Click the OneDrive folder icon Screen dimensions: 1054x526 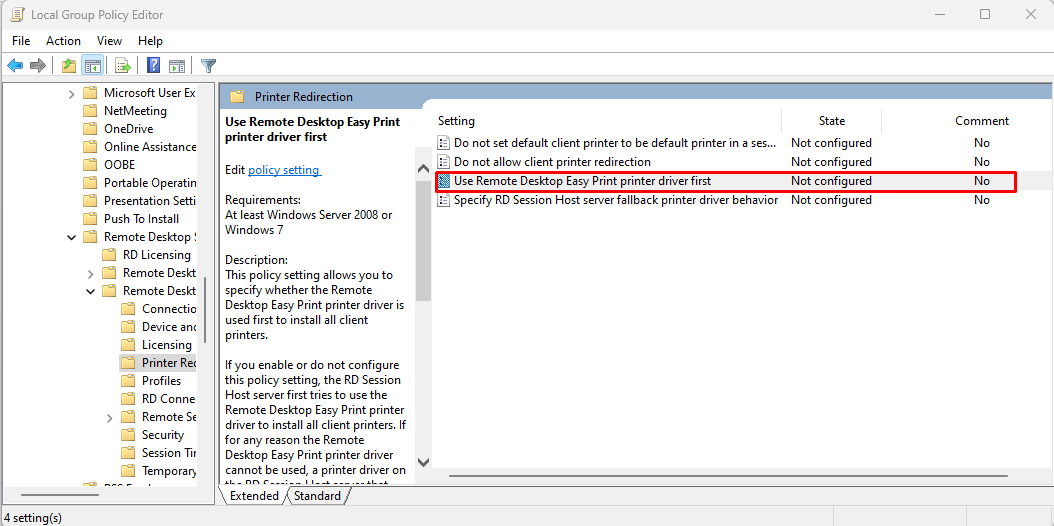click(x=89, y=129)
